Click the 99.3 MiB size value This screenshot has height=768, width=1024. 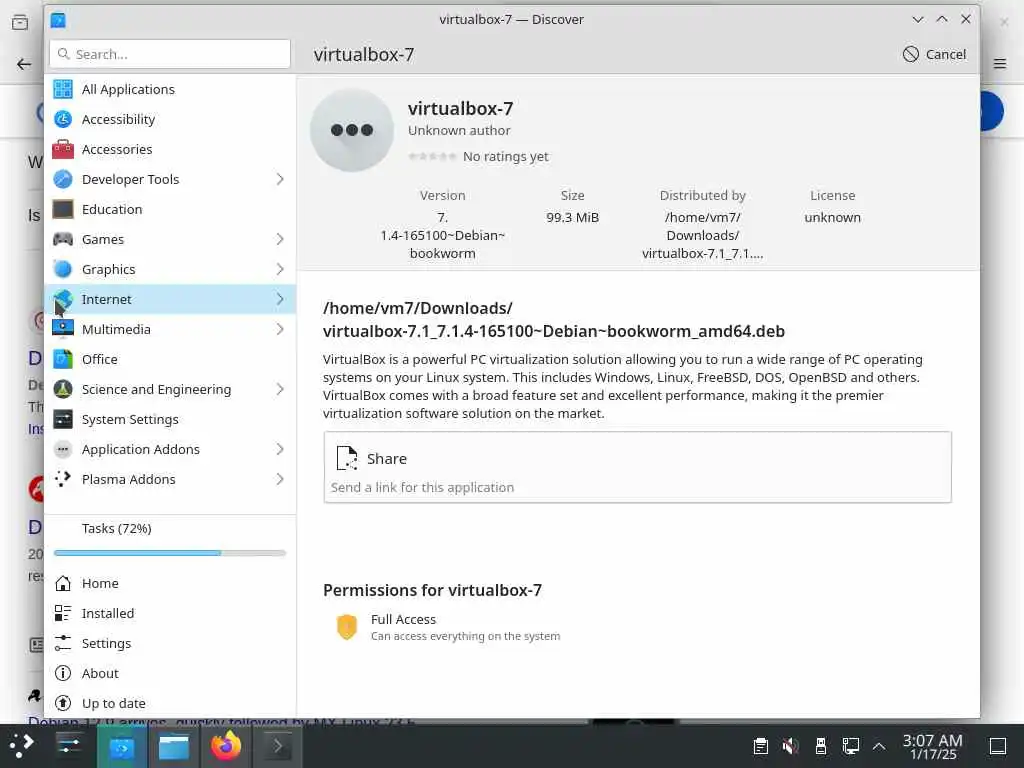point(573,217)
